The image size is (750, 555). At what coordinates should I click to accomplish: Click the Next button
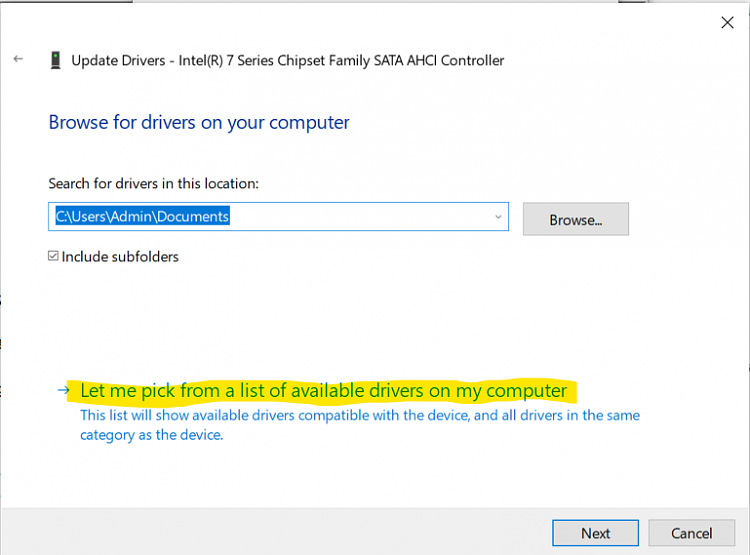pos(596,533)
